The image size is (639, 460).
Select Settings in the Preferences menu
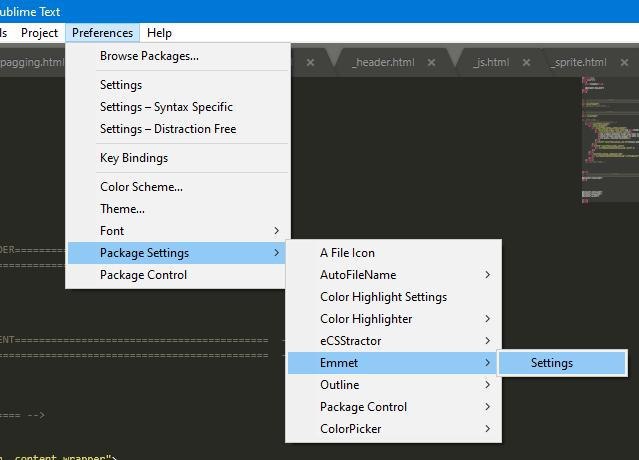click(x=178, y=85)
